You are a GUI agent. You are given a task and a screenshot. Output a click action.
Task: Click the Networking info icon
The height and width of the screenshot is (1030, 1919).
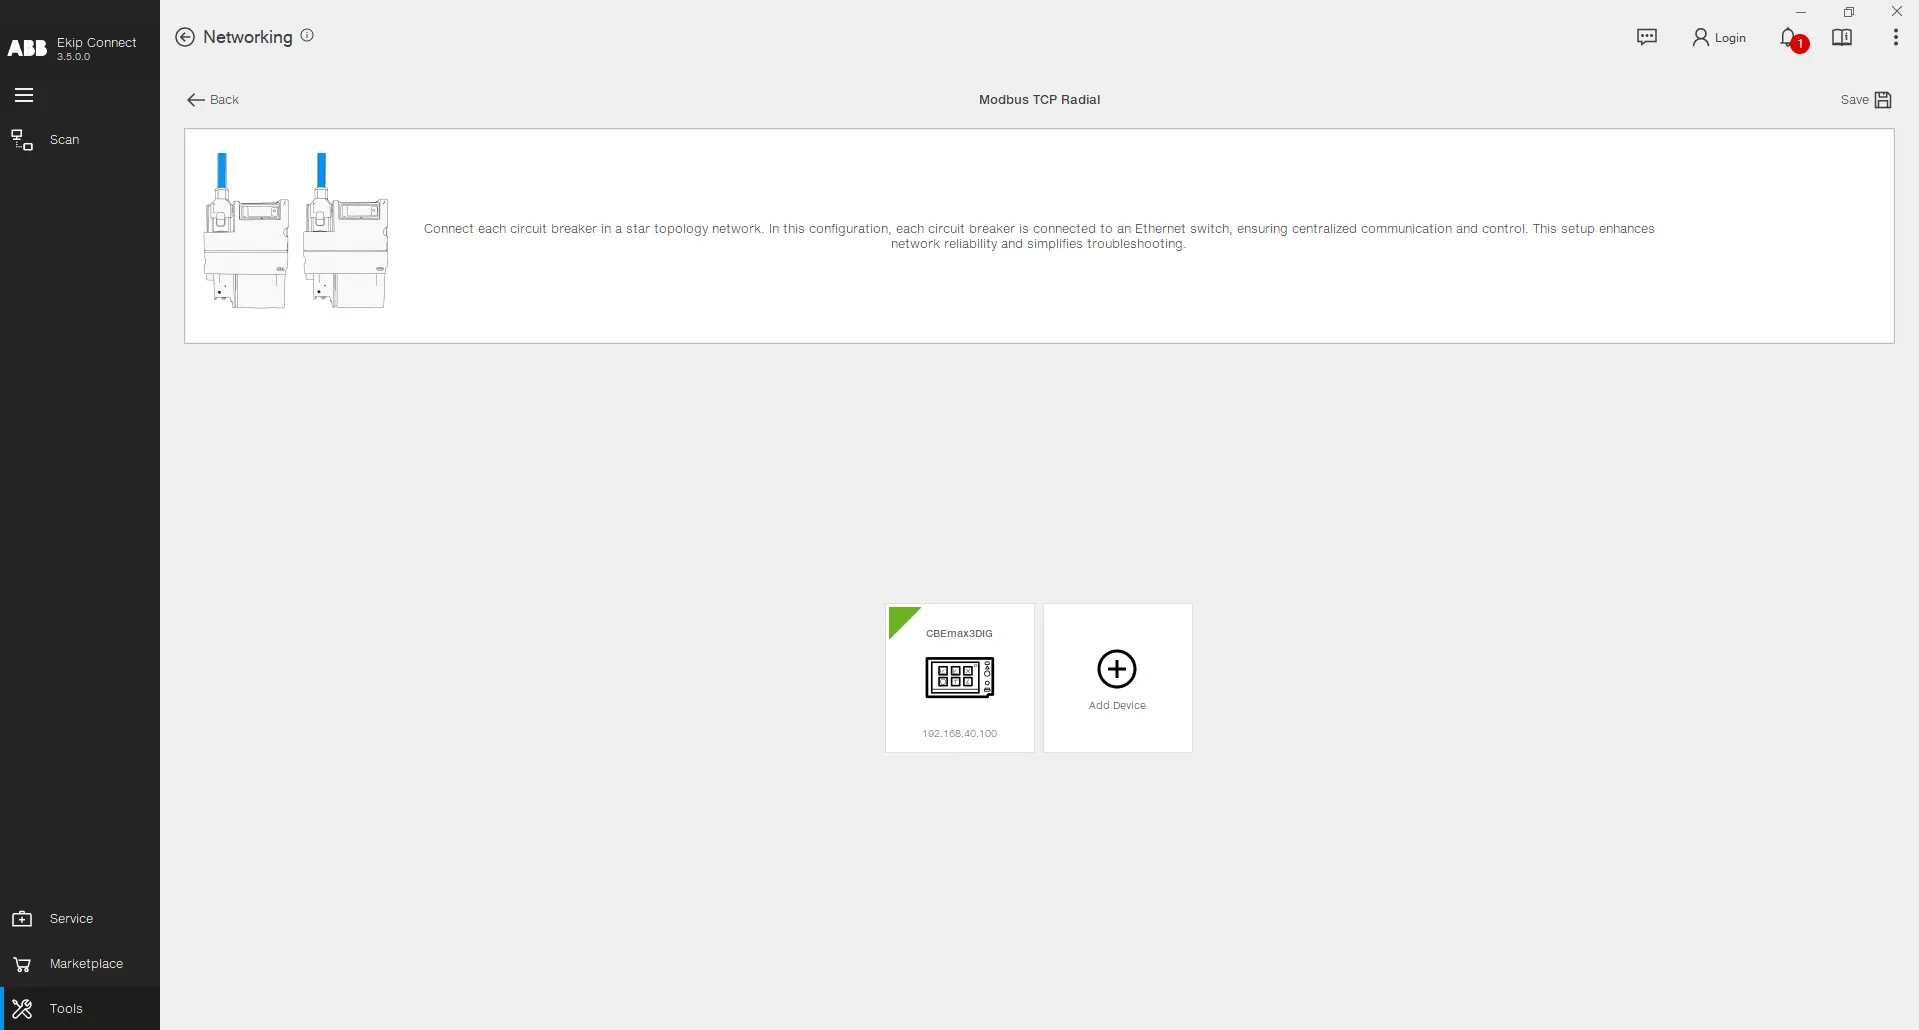click(x=307, y=34)
